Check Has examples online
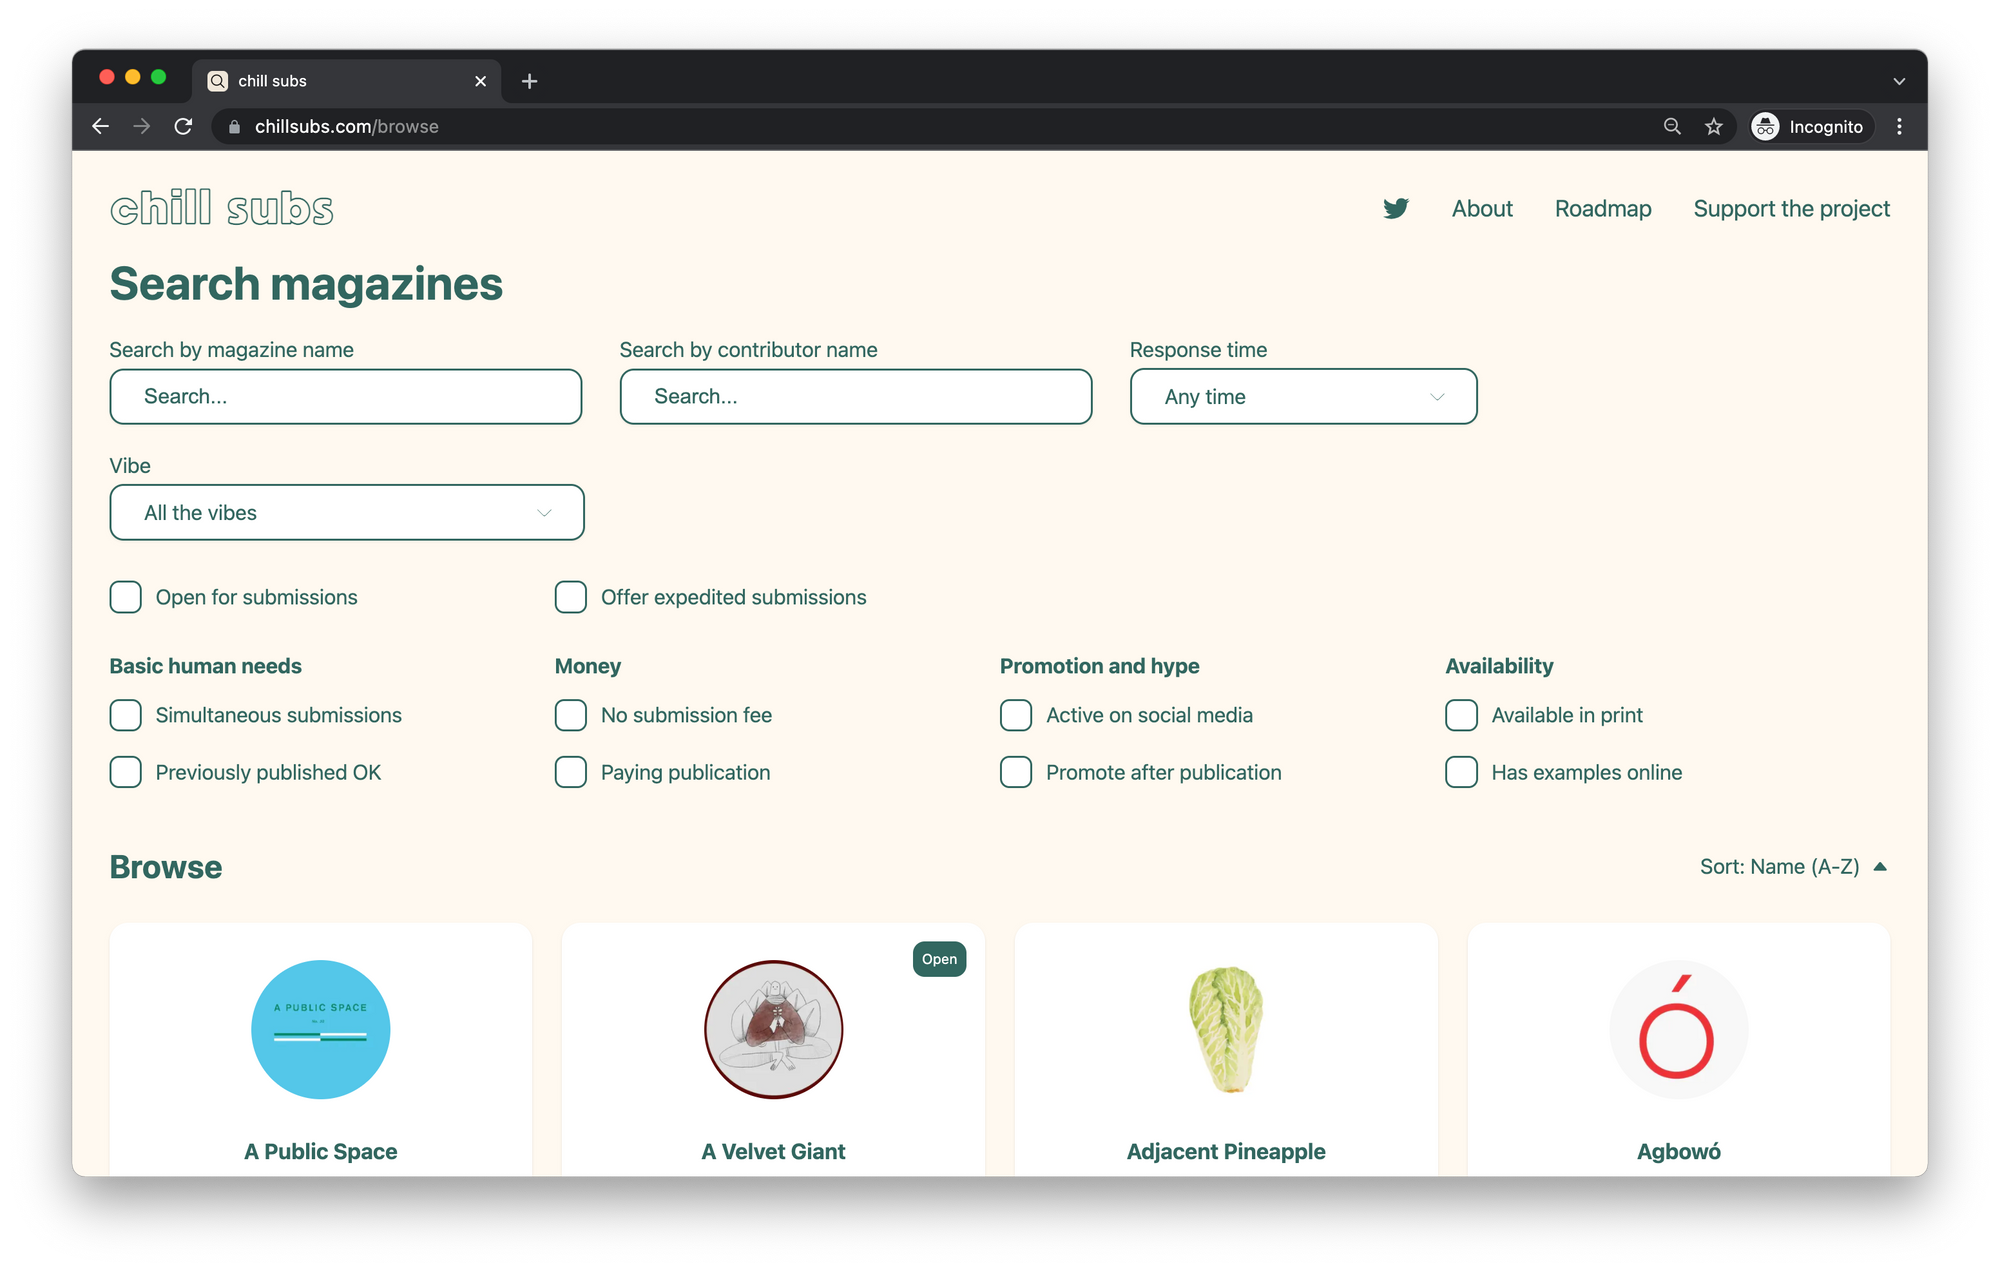 pyautogui.click(x=1461, y=772)
